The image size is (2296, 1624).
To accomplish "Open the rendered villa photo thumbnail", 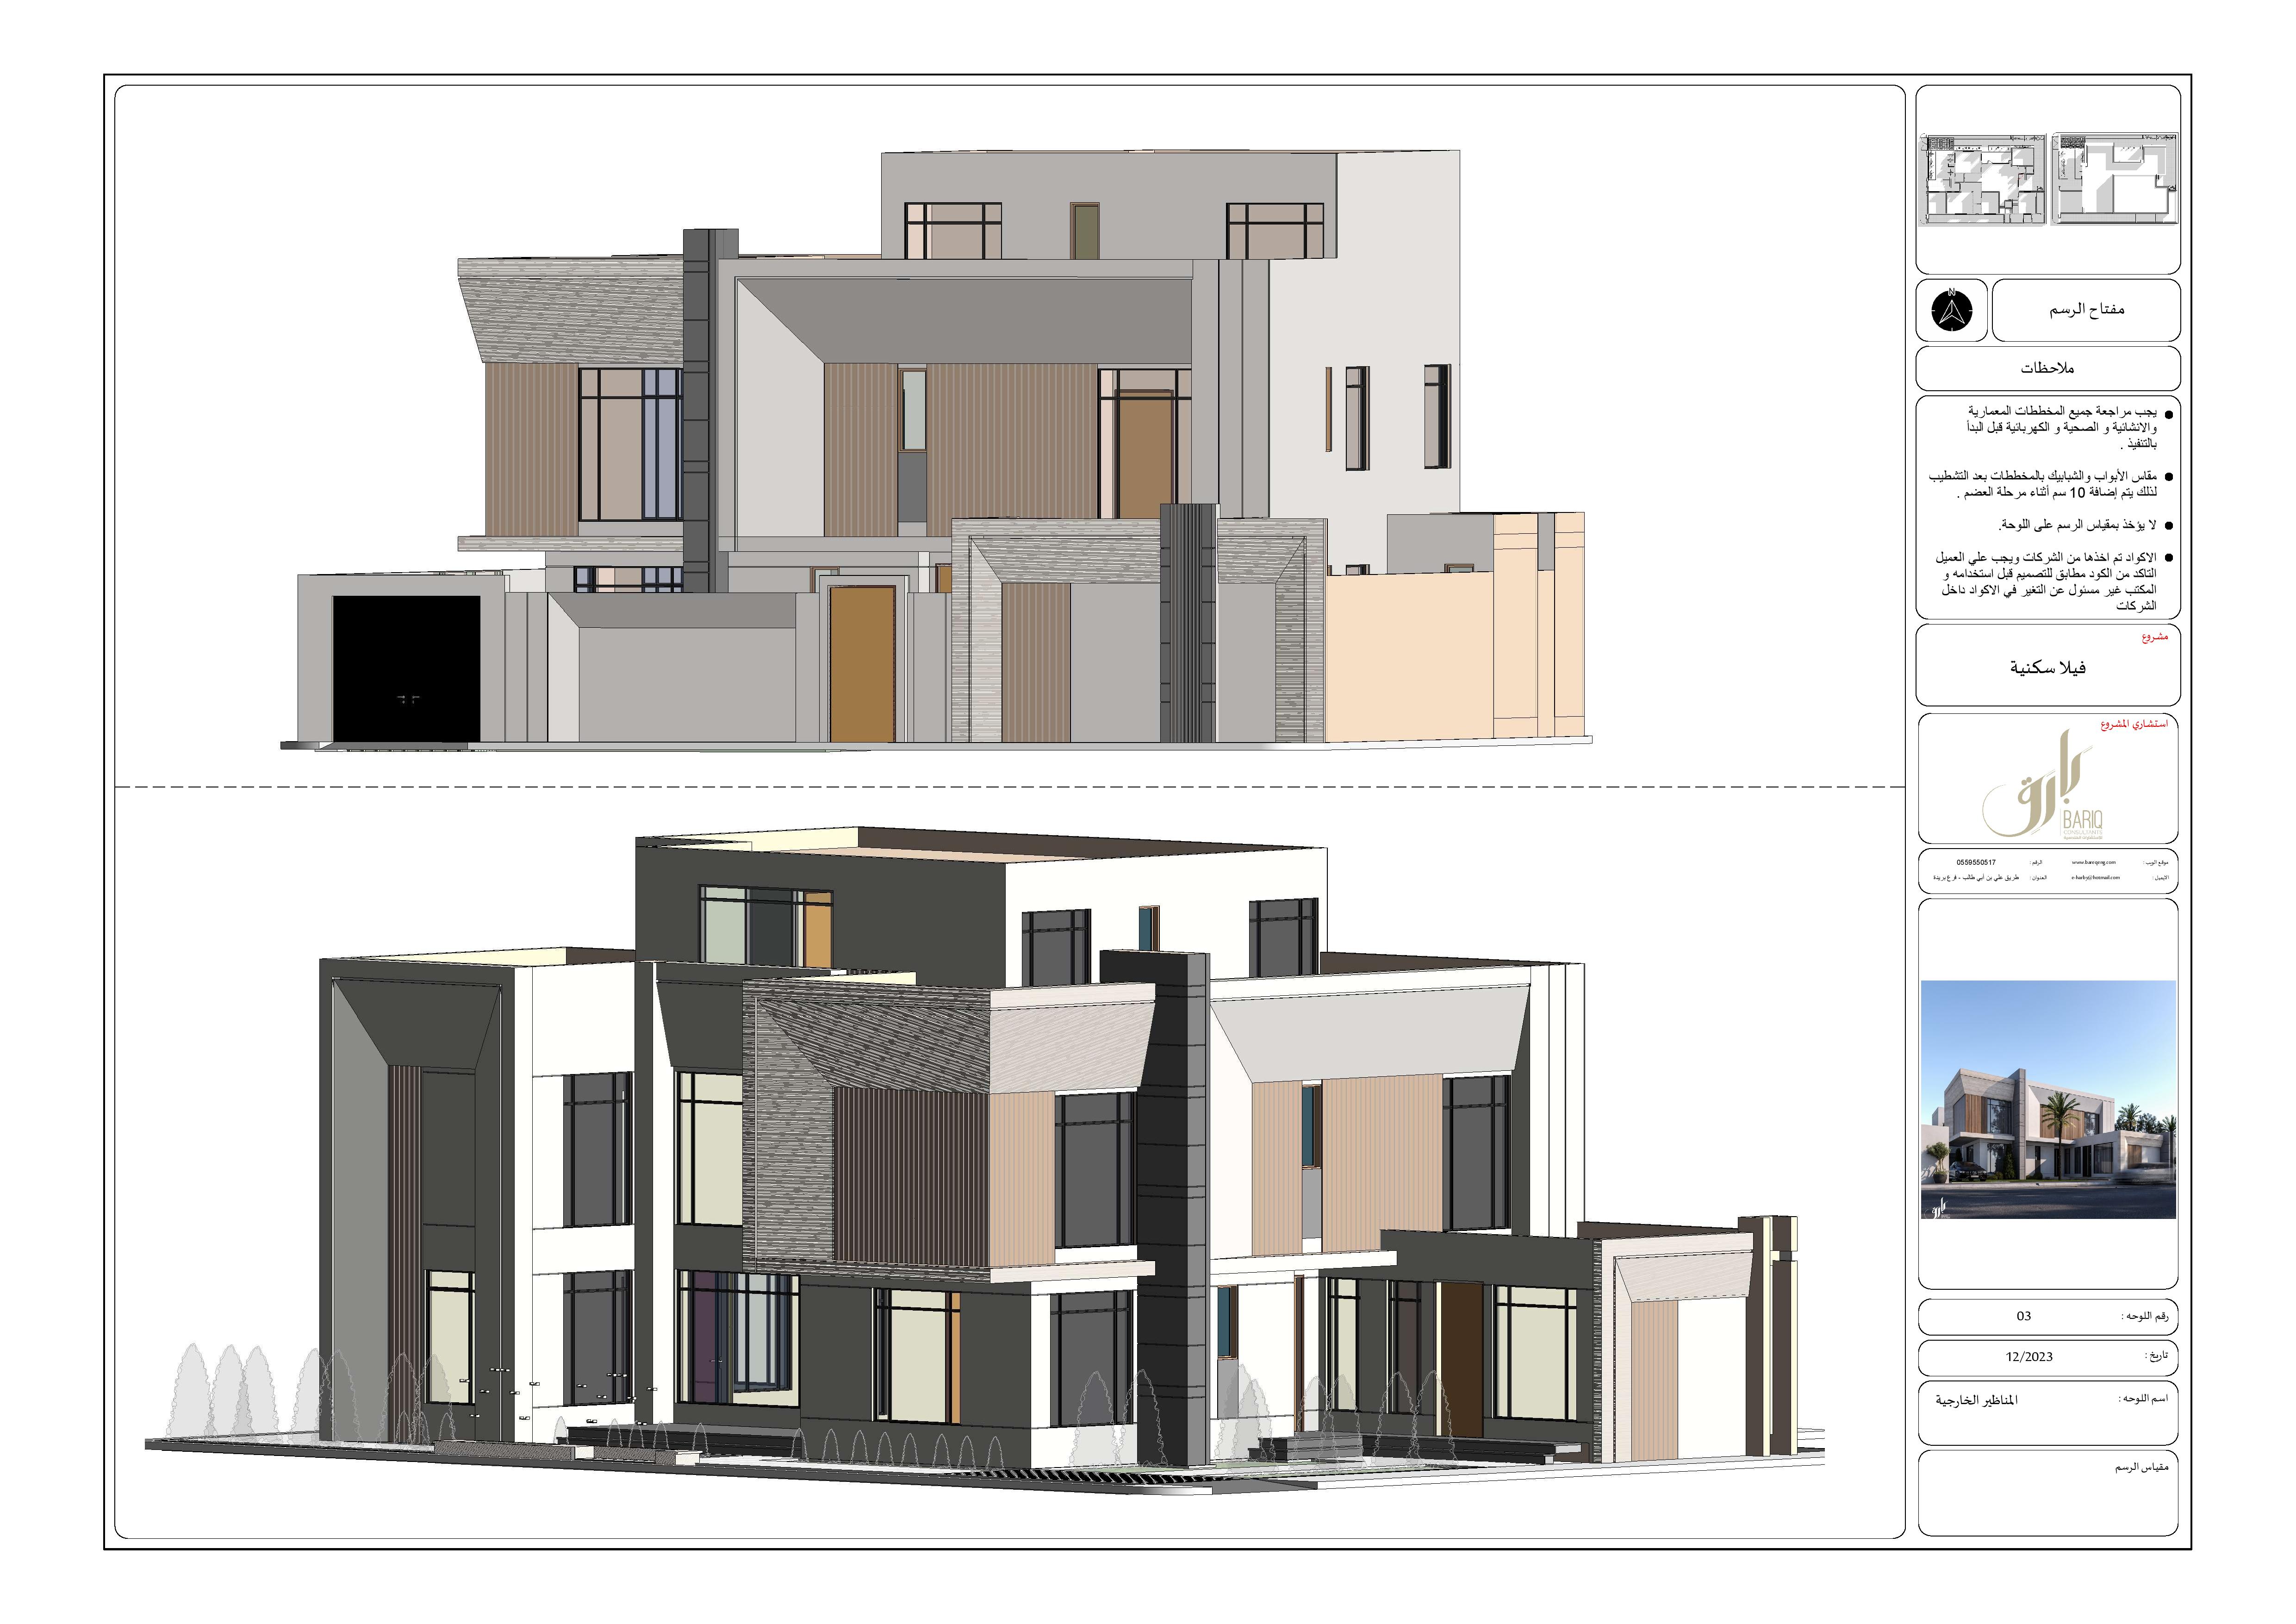I will (2048, 1099).
